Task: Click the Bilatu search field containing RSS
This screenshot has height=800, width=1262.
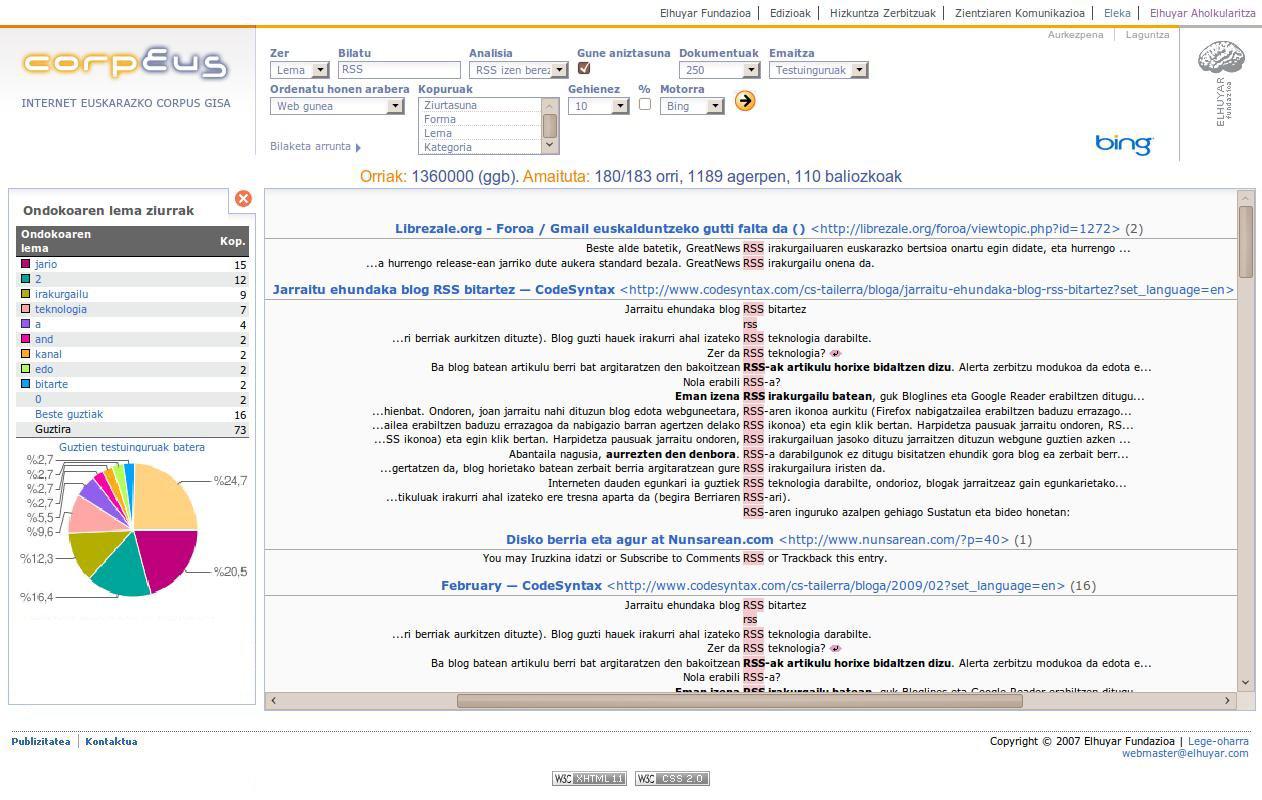Action: coord(398,70)
